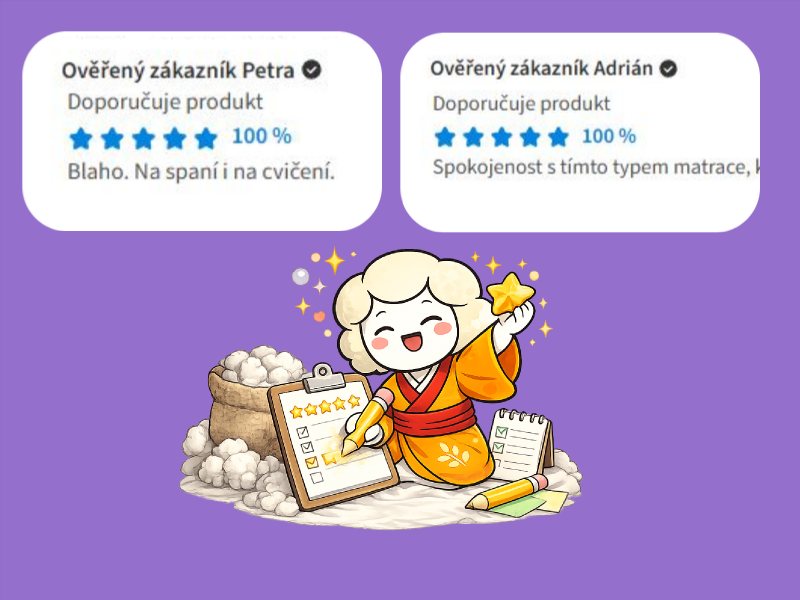Click the 'Ověřený zákazník Adrián' heading

tap(541, 68)
